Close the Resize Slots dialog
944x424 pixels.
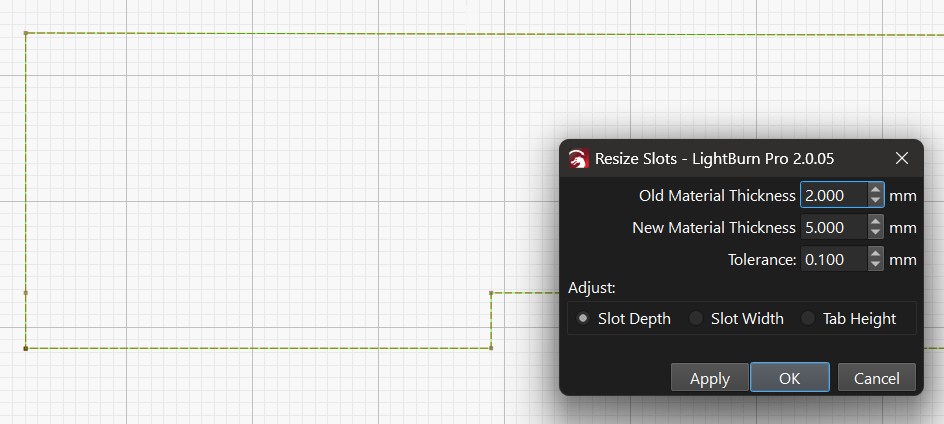point(901,159)
